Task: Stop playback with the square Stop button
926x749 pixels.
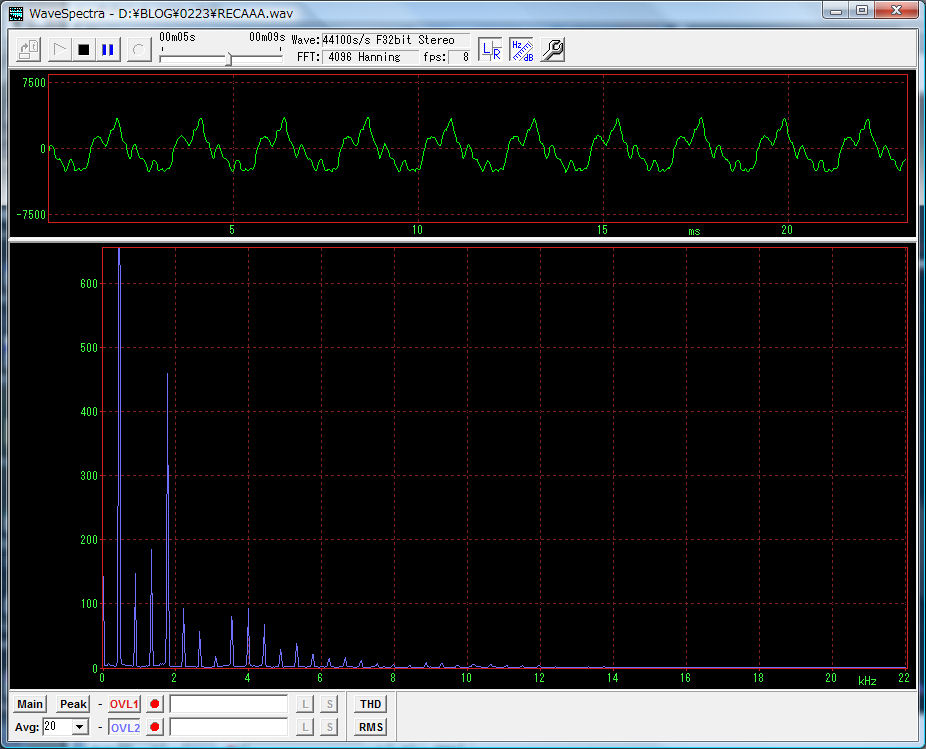Action: [84, 50]
